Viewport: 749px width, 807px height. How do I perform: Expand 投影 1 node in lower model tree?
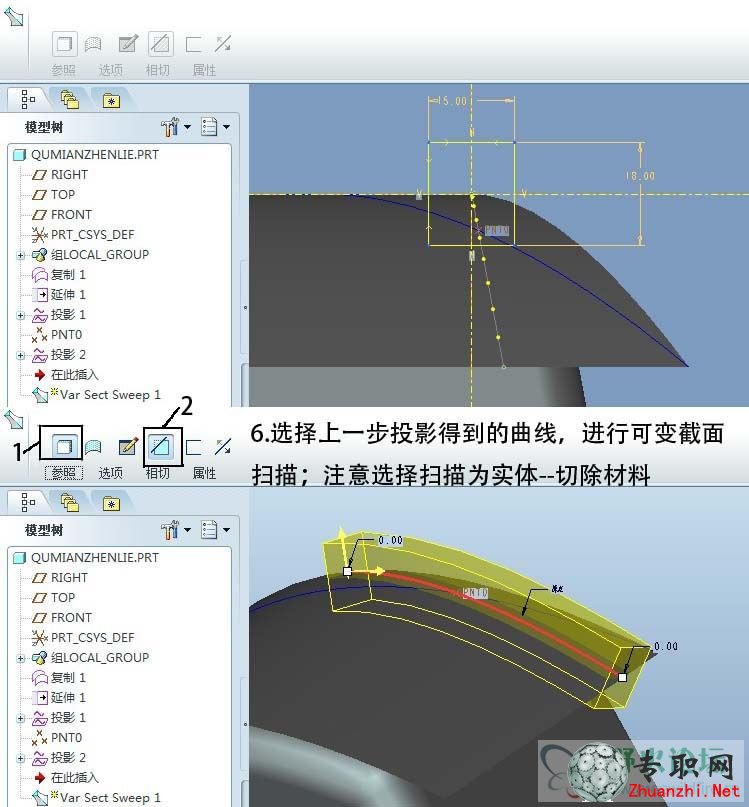(21, 718)
